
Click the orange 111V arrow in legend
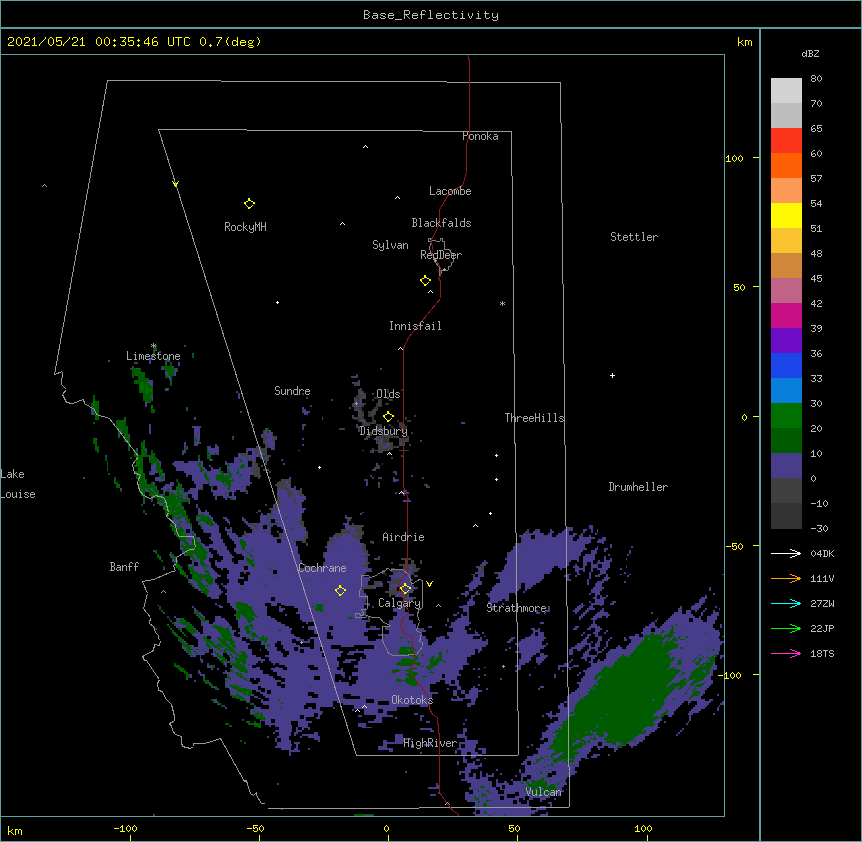pyautogui.click(x=786, y=578)
